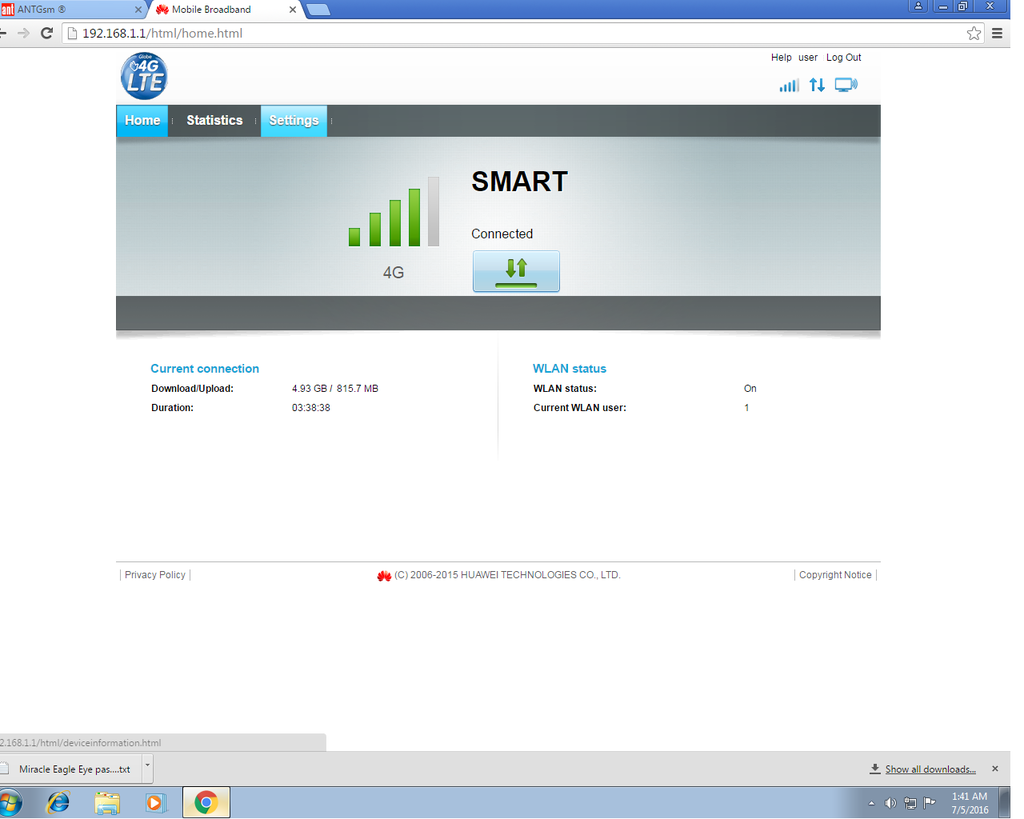This screenshot has height=819, width=1024.
Task: Expand the downloaded file options arrow
Action: point(147,768)
